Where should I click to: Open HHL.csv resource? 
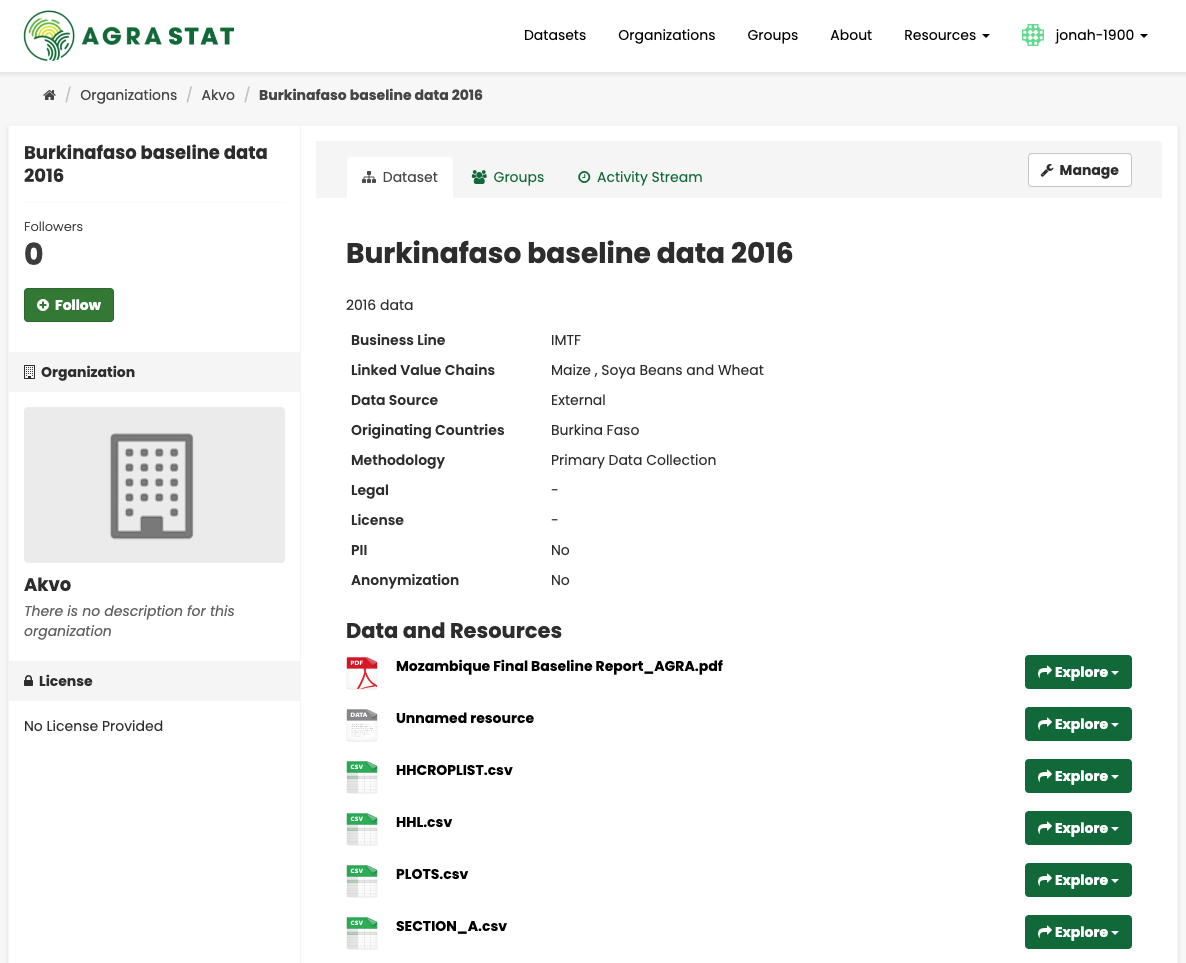[x=424, y=823]
